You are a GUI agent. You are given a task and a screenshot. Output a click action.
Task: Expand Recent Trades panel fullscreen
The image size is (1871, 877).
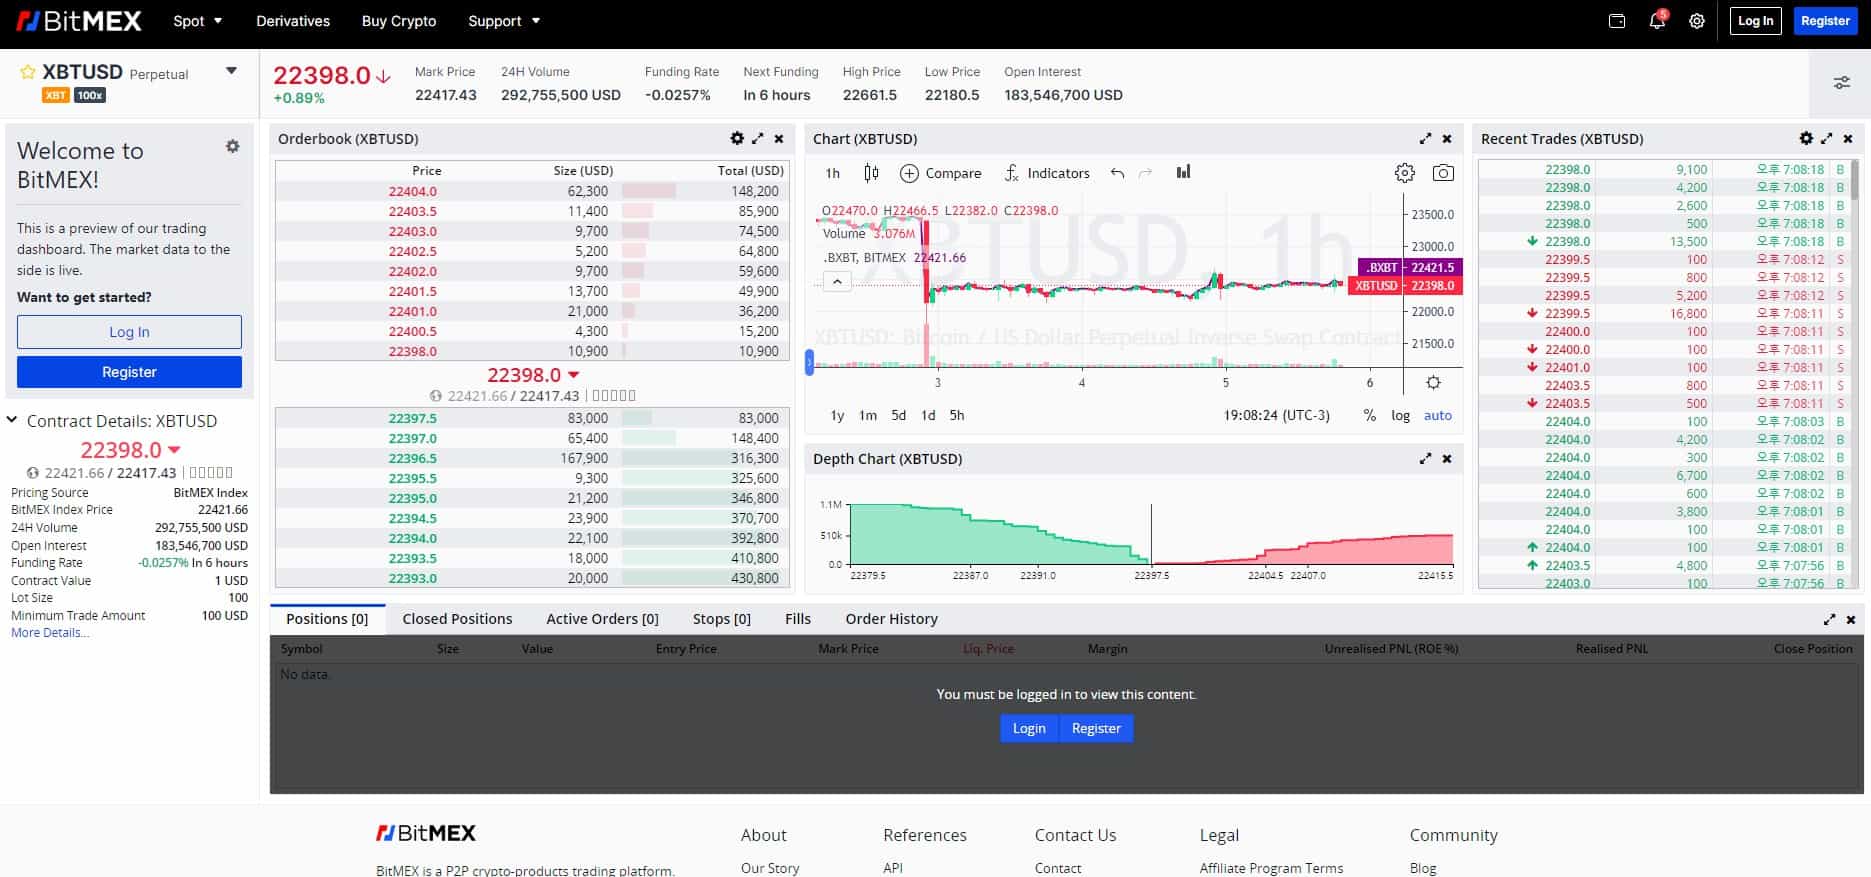point(1827,139)
